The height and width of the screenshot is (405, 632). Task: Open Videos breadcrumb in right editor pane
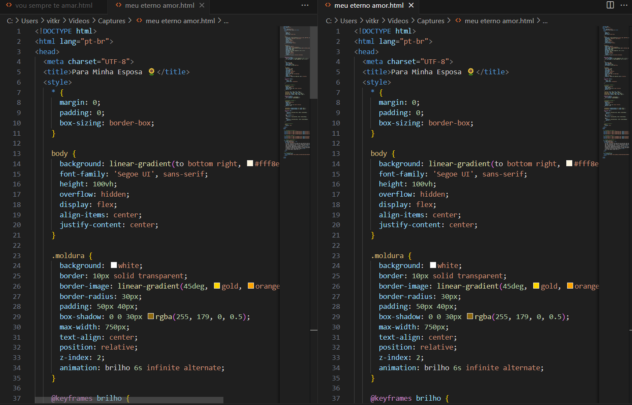pyautogui.click(x=398, y=21)
